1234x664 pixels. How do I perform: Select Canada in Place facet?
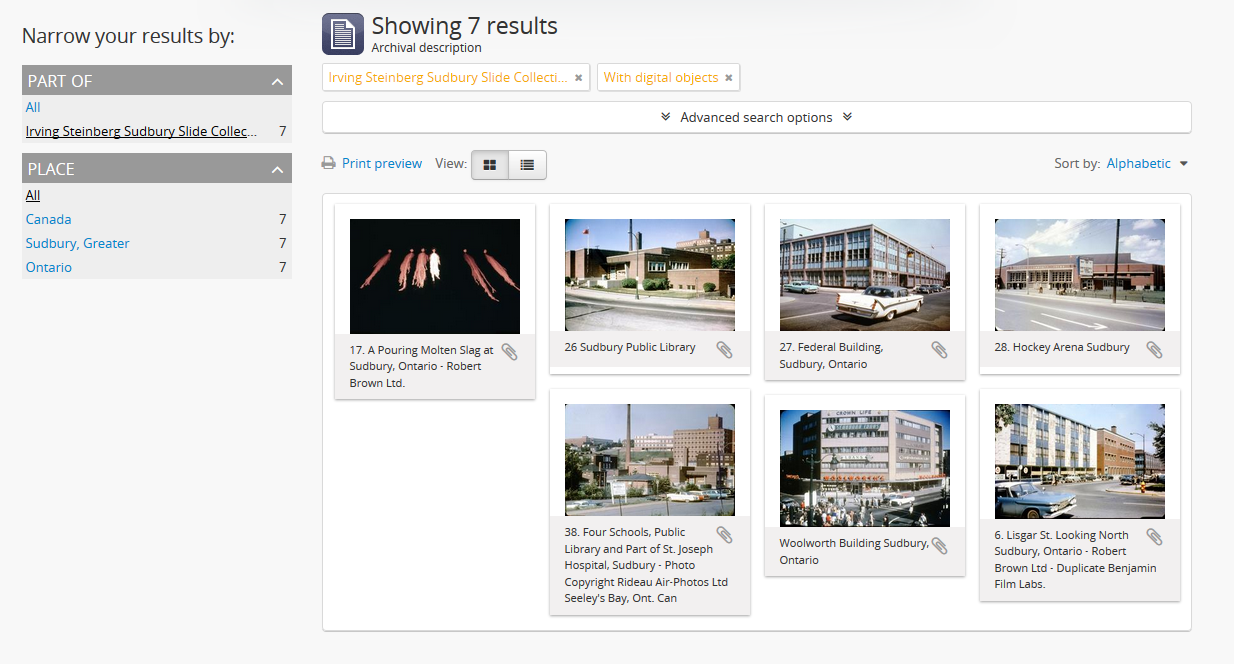click(x=48, y=219)
